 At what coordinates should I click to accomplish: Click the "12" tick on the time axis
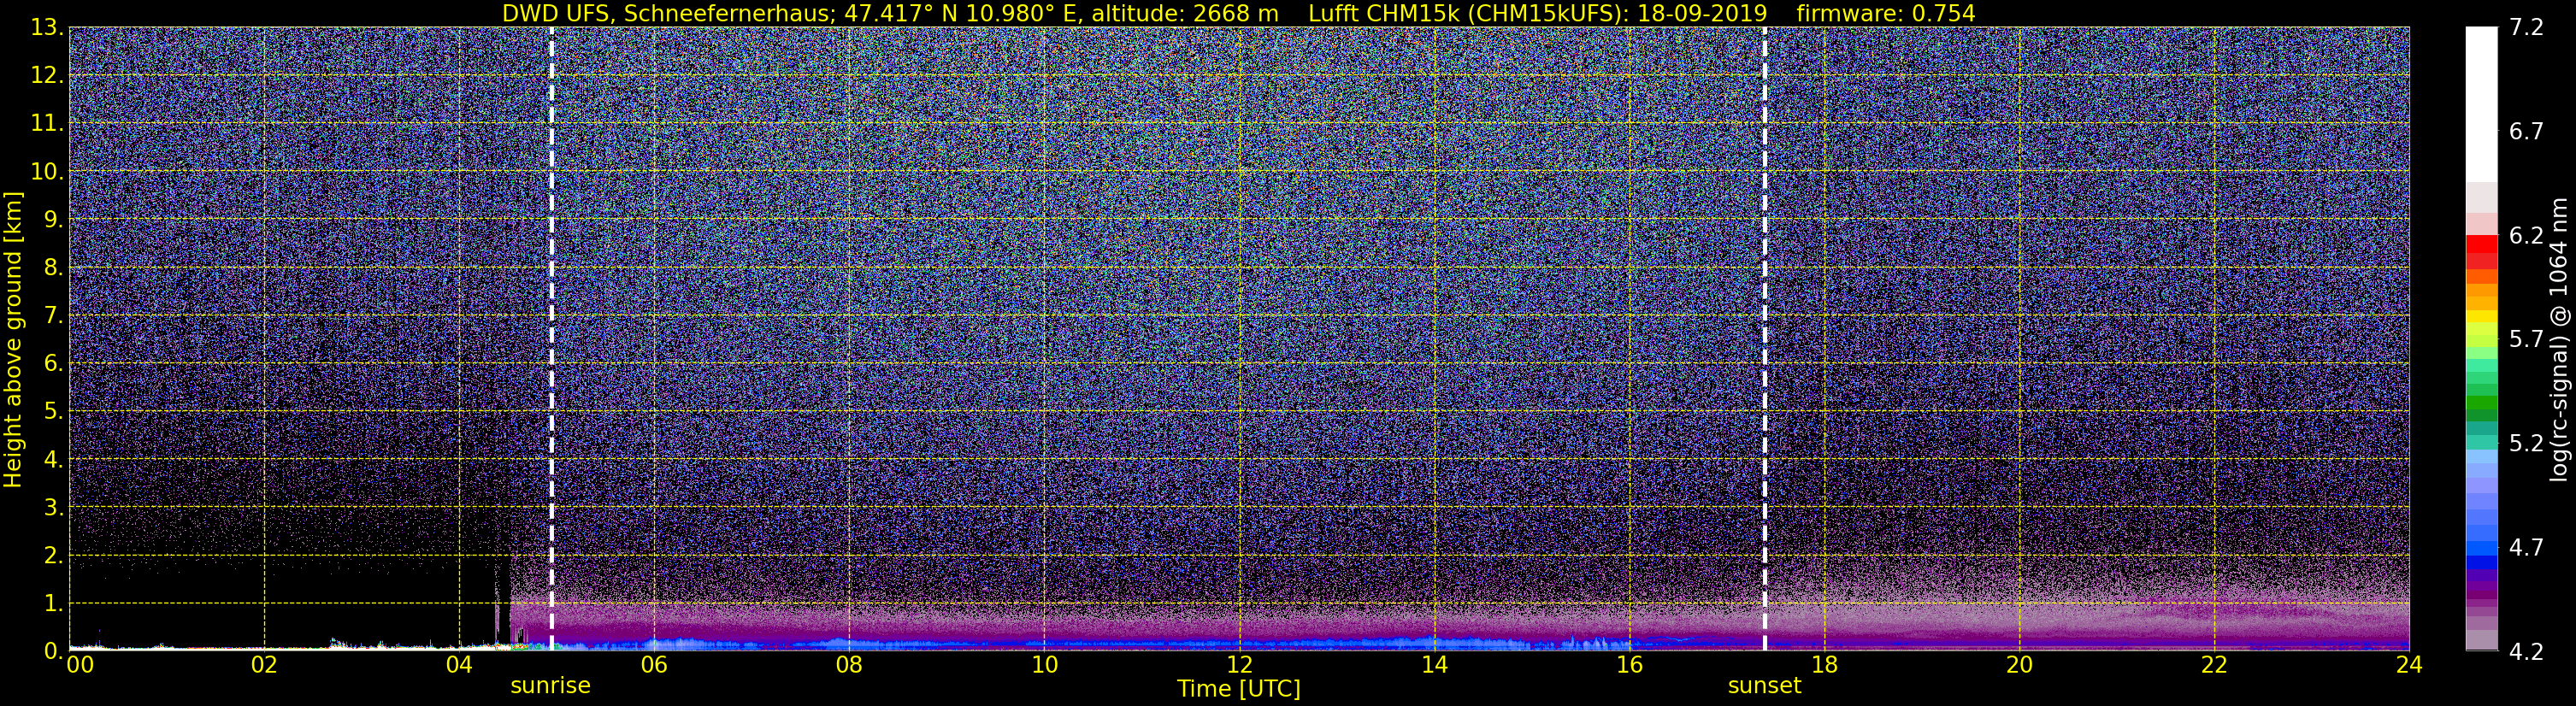coord(1239,665)
